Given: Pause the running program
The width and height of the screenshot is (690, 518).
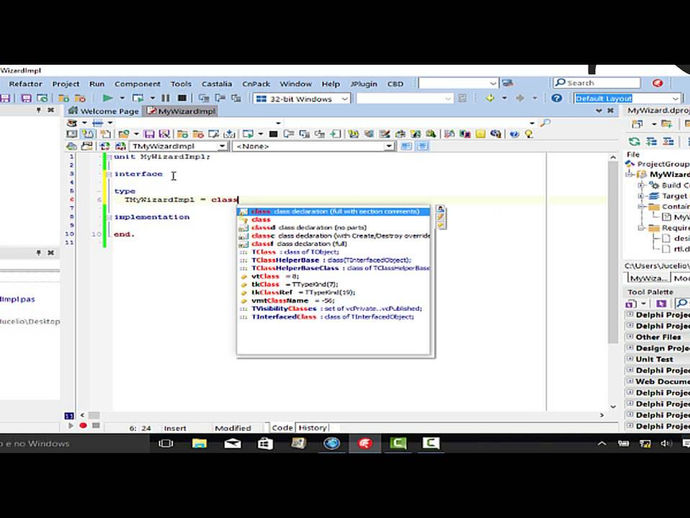Looking at the screenshot, I should pyautogui.click(x=165, y=98).
